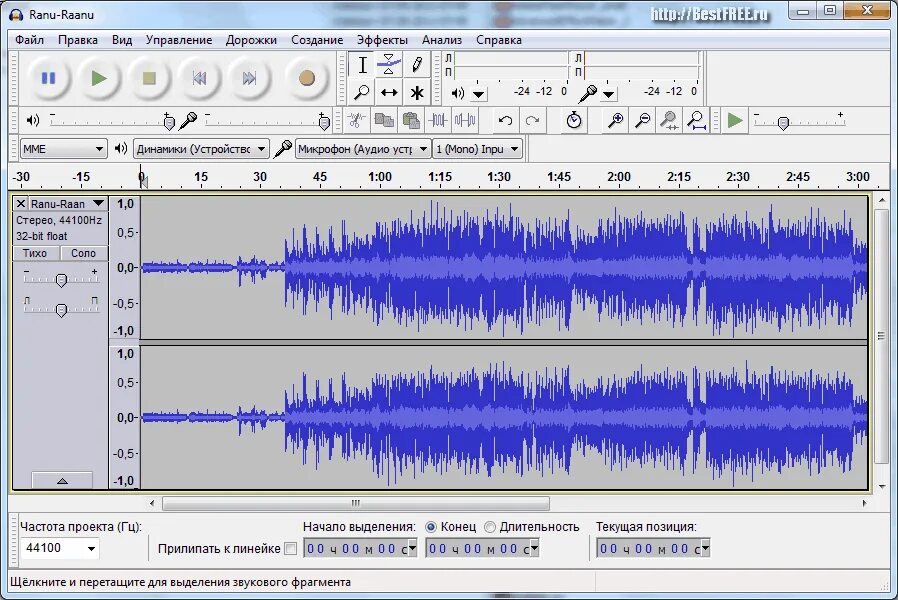Click the Начало выделения time field
The width and height of the screenshot is (898, 600).
[x=360, y=548]
